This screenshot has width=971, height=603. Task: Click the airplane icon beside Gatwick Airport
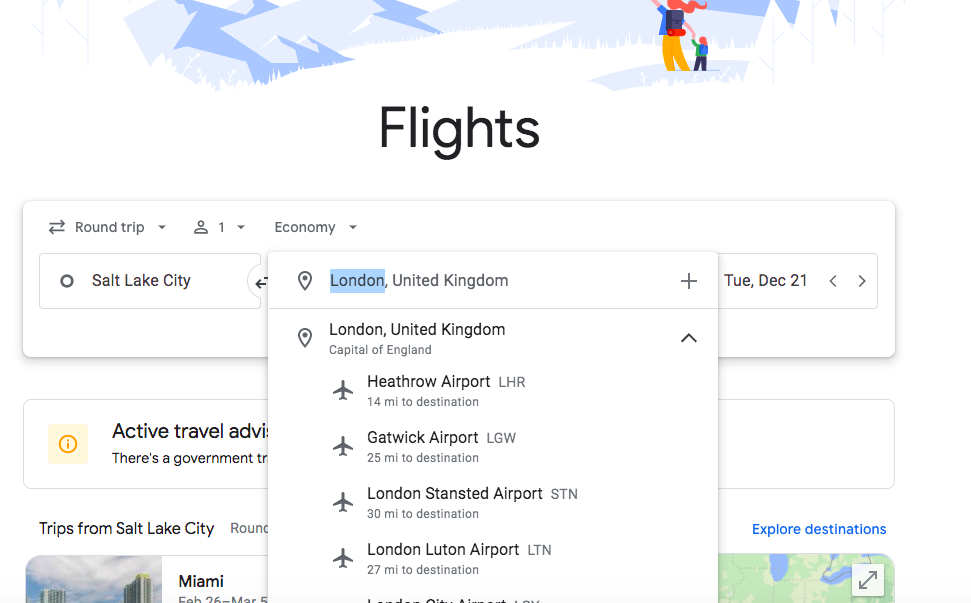343,446
